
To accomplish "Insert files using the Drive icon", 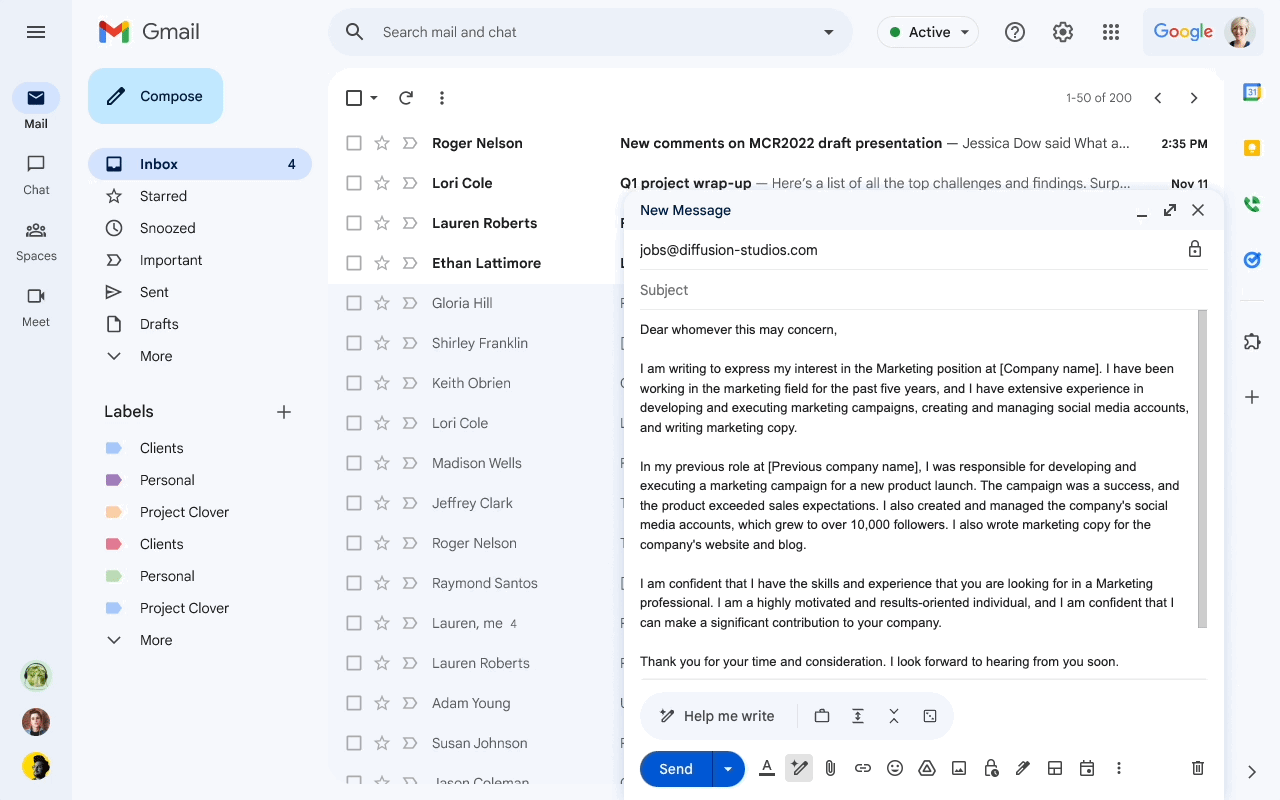I will pyautogui.click(x=927, y=768).
